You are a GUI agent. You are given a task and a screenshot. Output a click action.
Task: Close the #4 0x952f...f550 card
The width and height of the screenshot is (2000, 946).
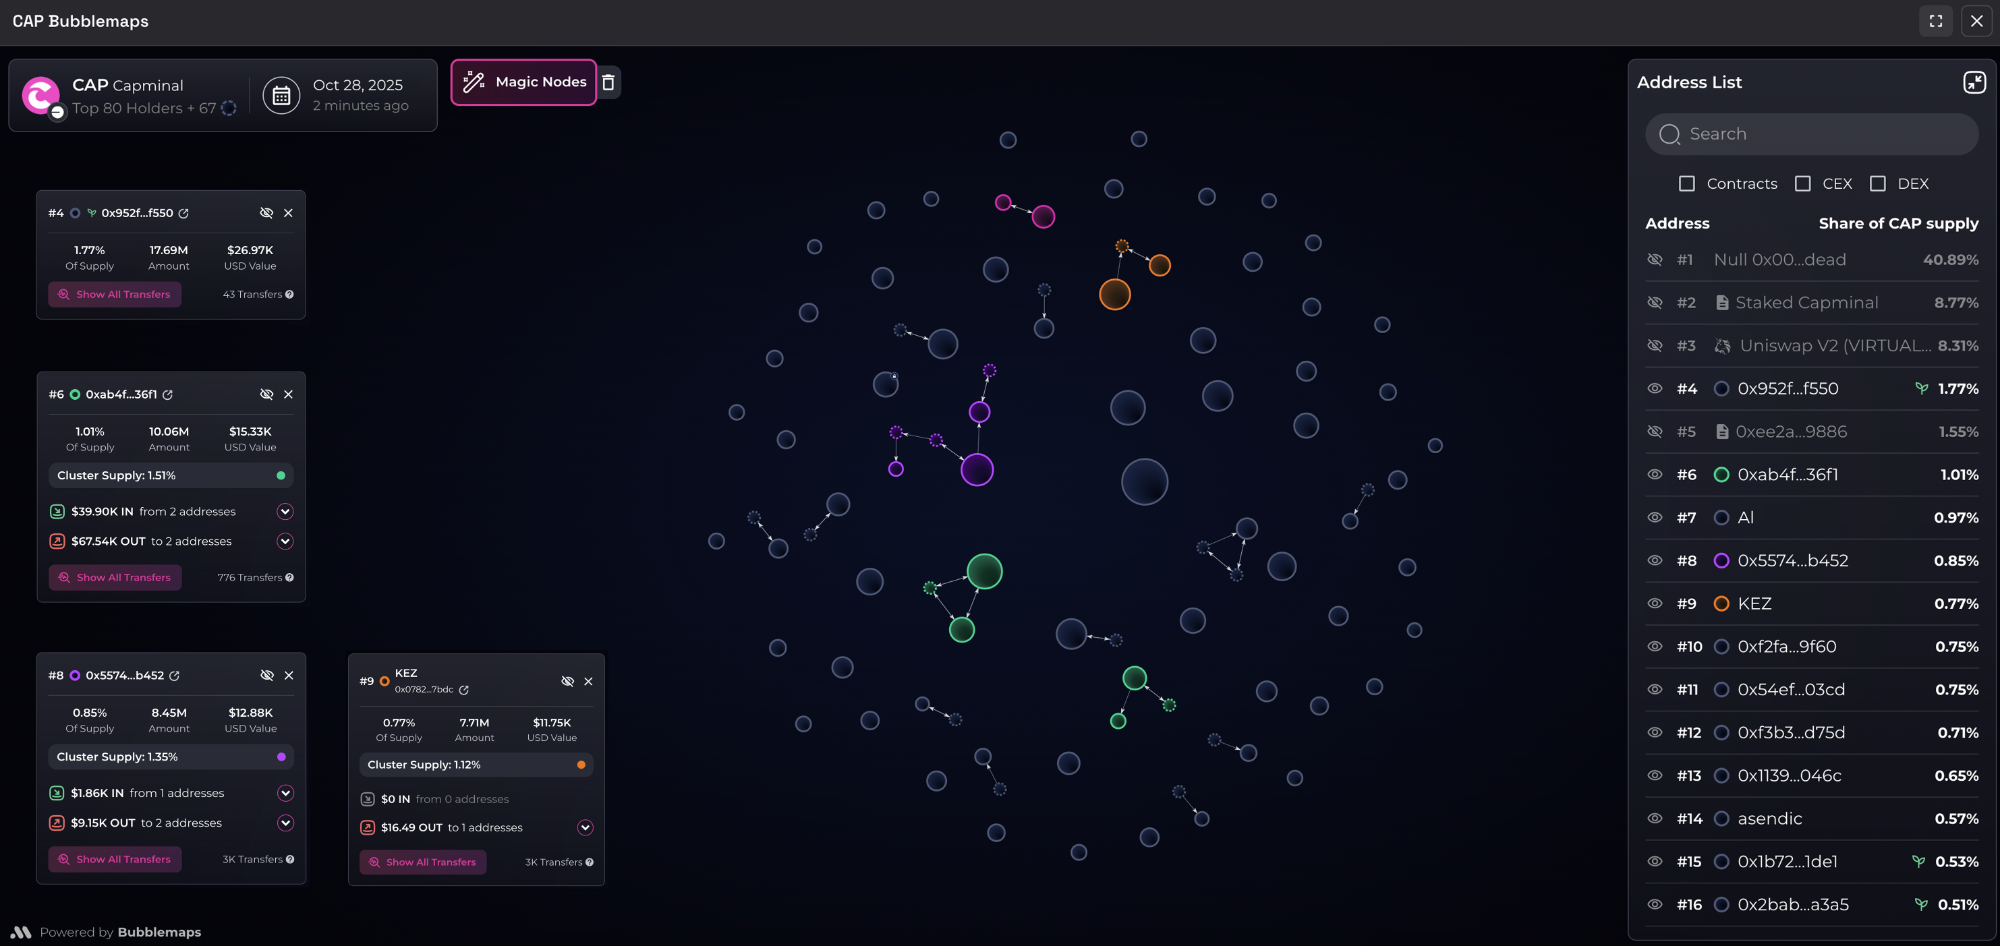click(288, 213)
